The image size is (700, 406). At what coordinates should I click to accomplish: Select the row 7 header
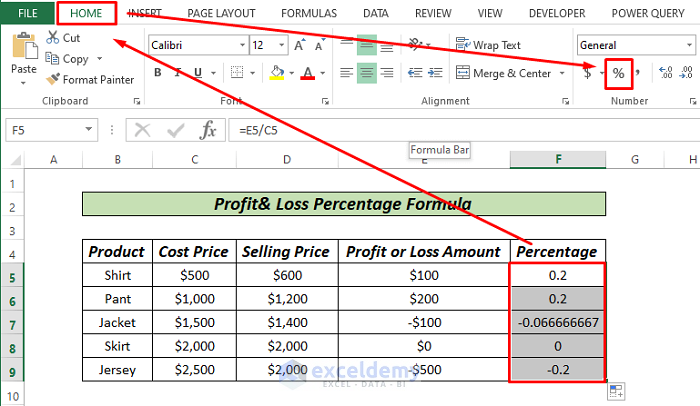click(x=12, y=322)
